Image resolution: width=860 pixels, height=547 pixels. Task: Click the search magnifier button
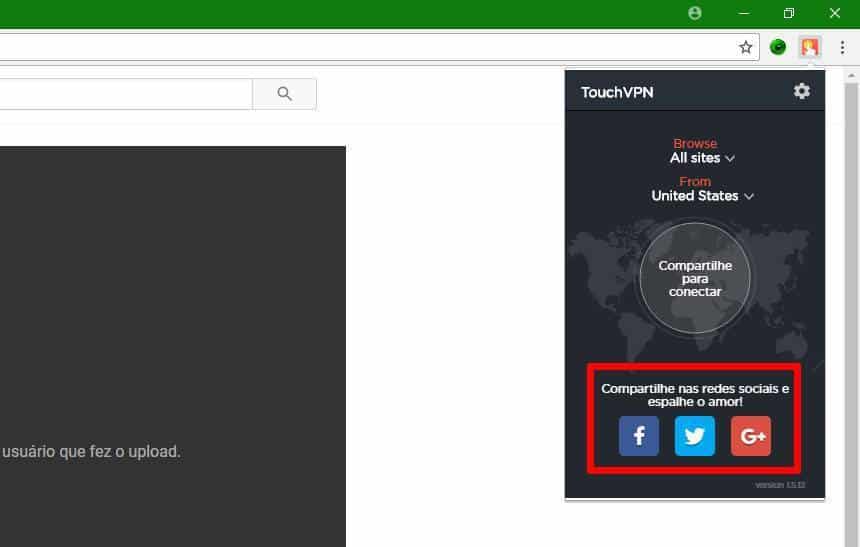click(x=284, y=94)
